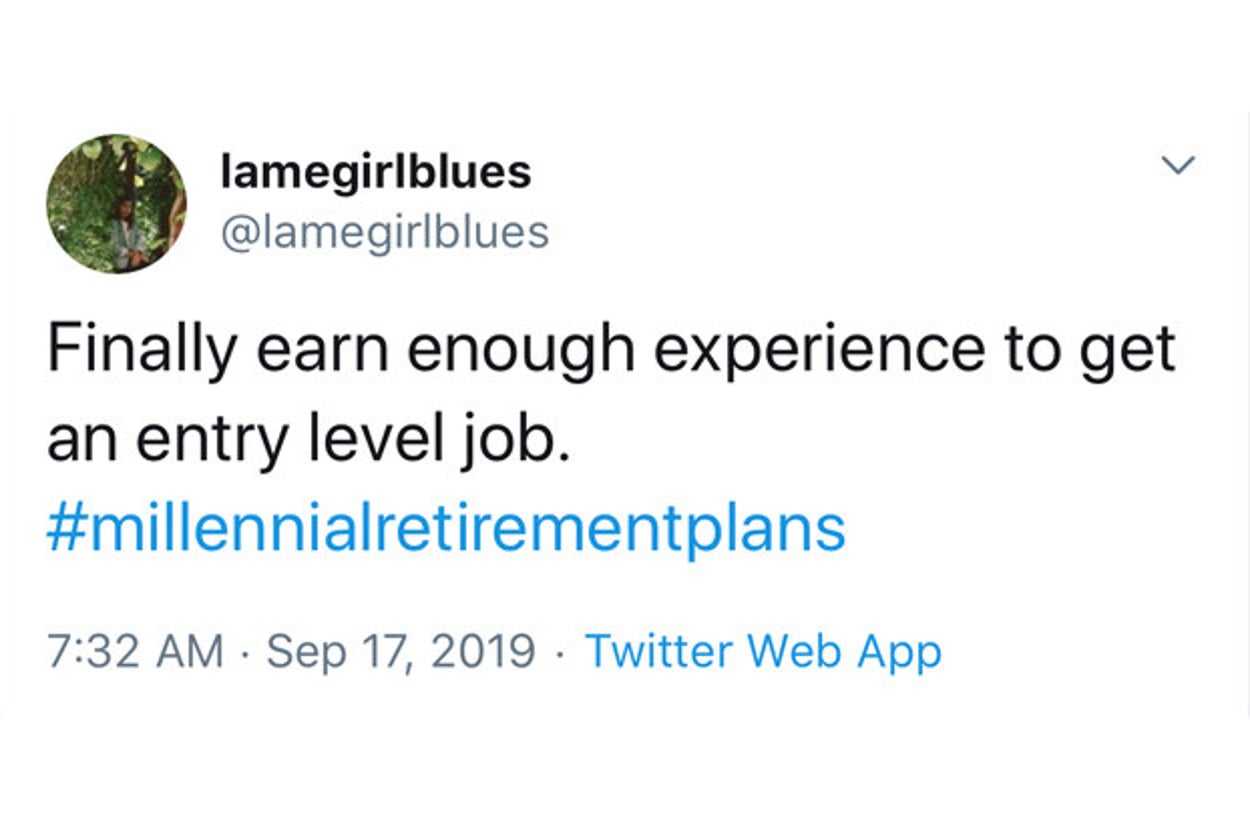Open the #millennialretirementplans hashtag
Viewport: 1250px width, 830px height.
446,529
